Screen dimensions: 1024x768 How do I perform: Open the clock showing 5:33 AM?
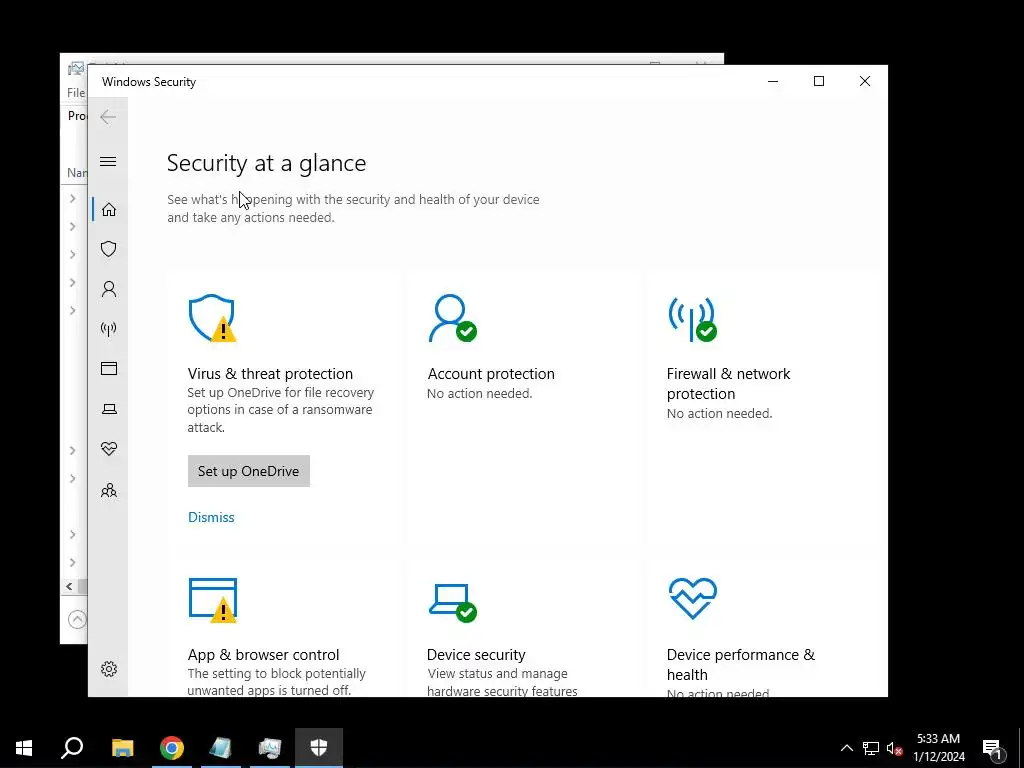[938, 748]
